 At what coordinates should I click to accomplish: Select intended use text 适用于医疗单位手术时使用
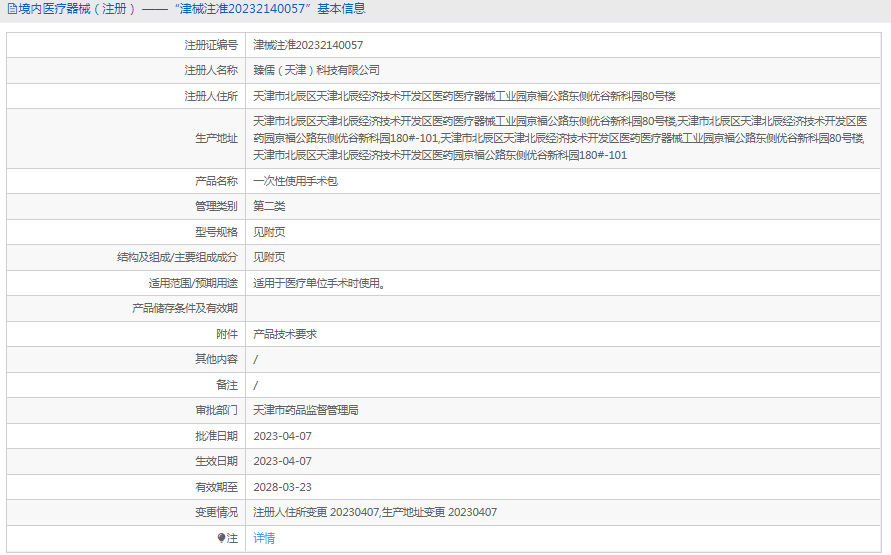point(319,283)
